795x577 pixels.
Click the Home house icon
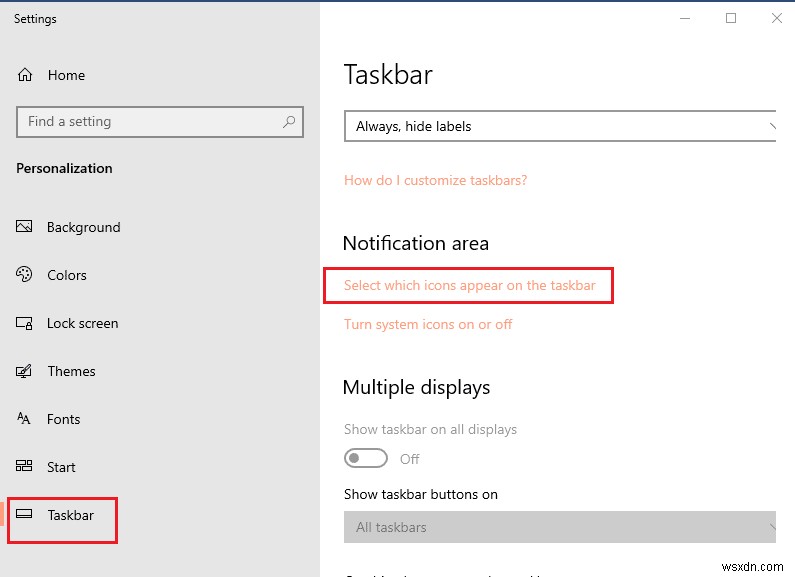(25, 75)
